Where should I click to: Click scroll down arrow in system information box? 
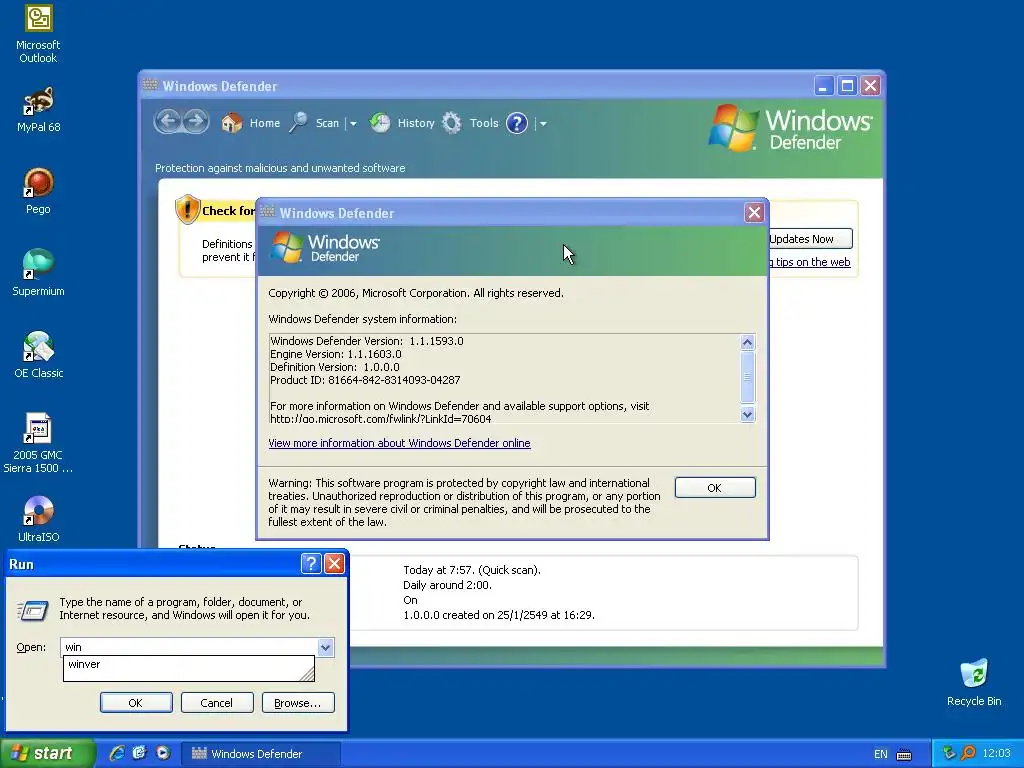[x=747, y=414]
